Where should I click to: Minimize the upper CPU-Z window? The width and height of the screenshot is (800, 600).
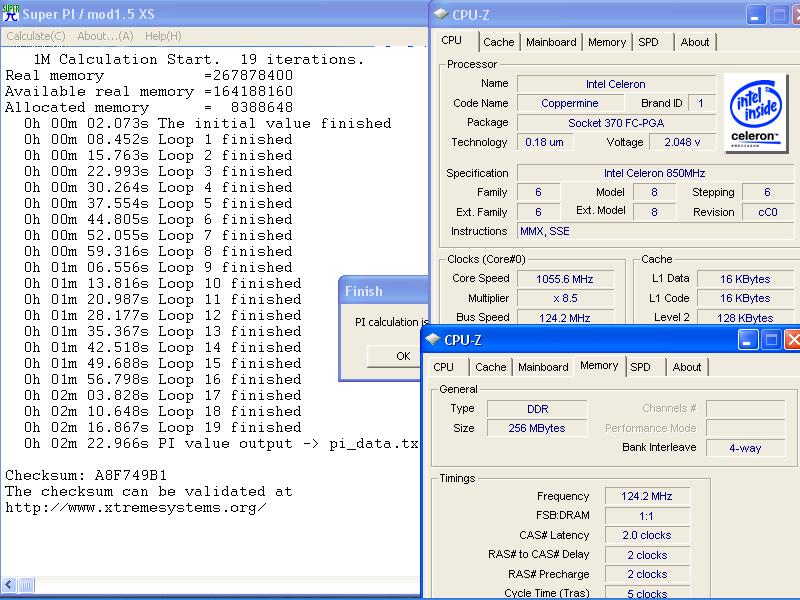[756, 15]
